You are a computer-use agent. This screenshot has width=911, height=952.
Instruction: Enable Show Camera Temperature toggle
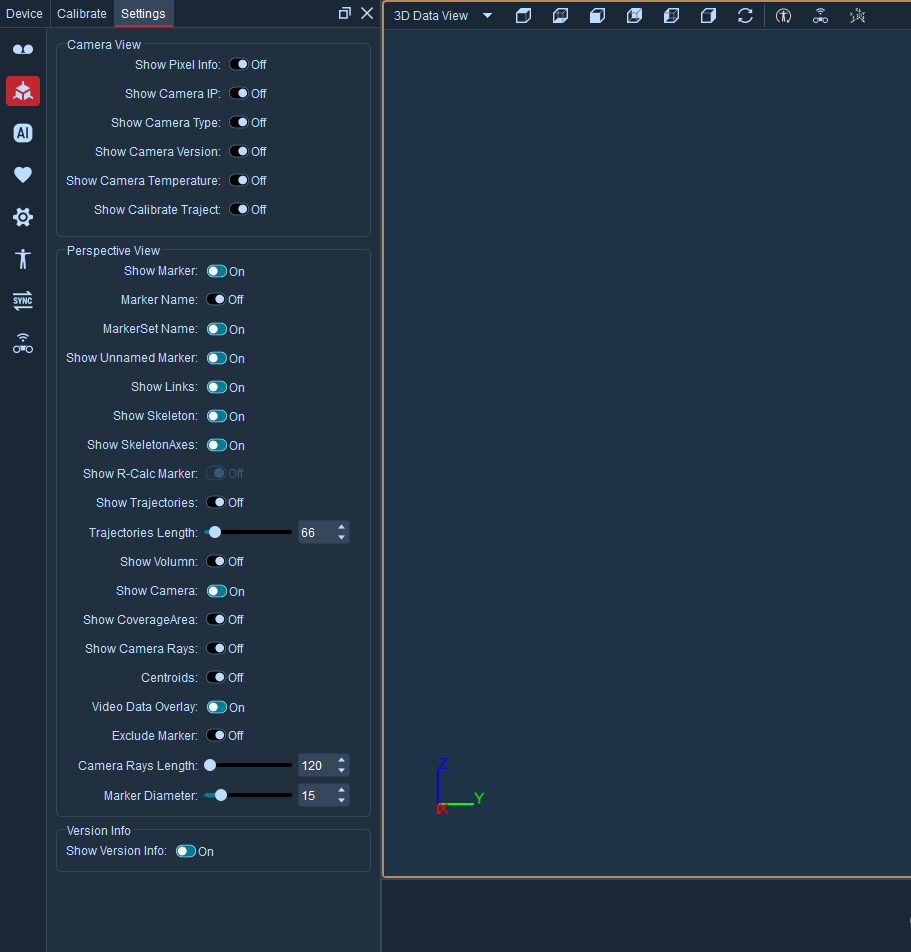(239, 181)
